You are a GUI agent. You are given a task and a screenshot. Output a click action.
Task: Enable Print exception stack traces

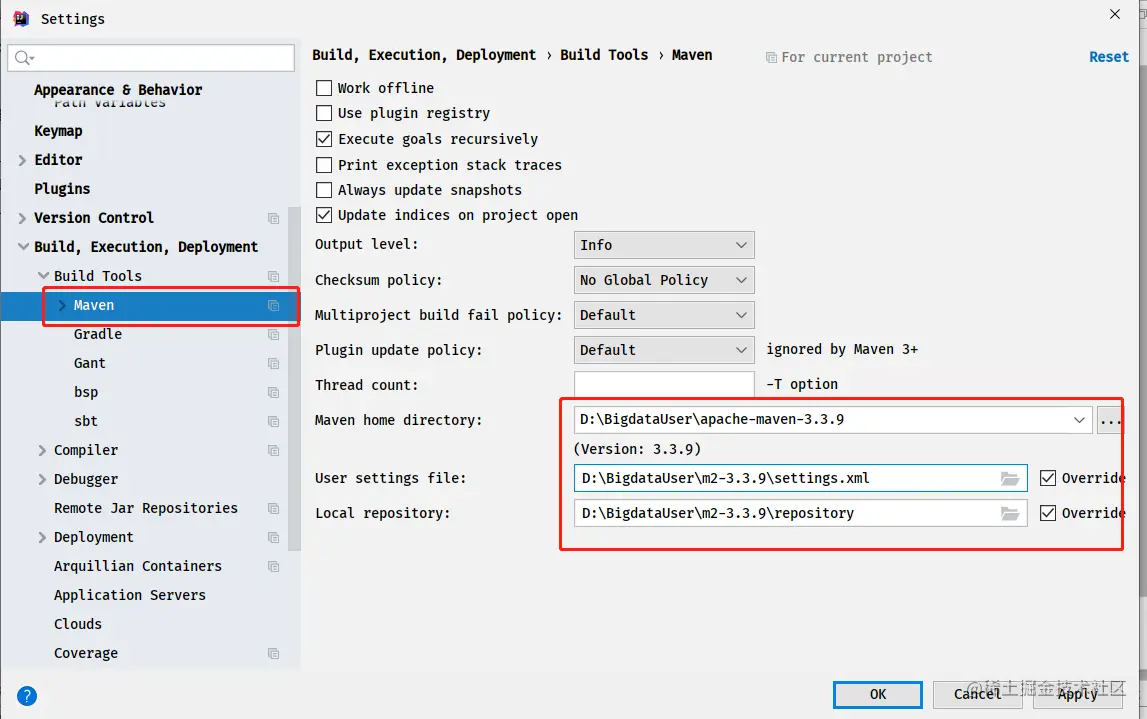(323, 165)
